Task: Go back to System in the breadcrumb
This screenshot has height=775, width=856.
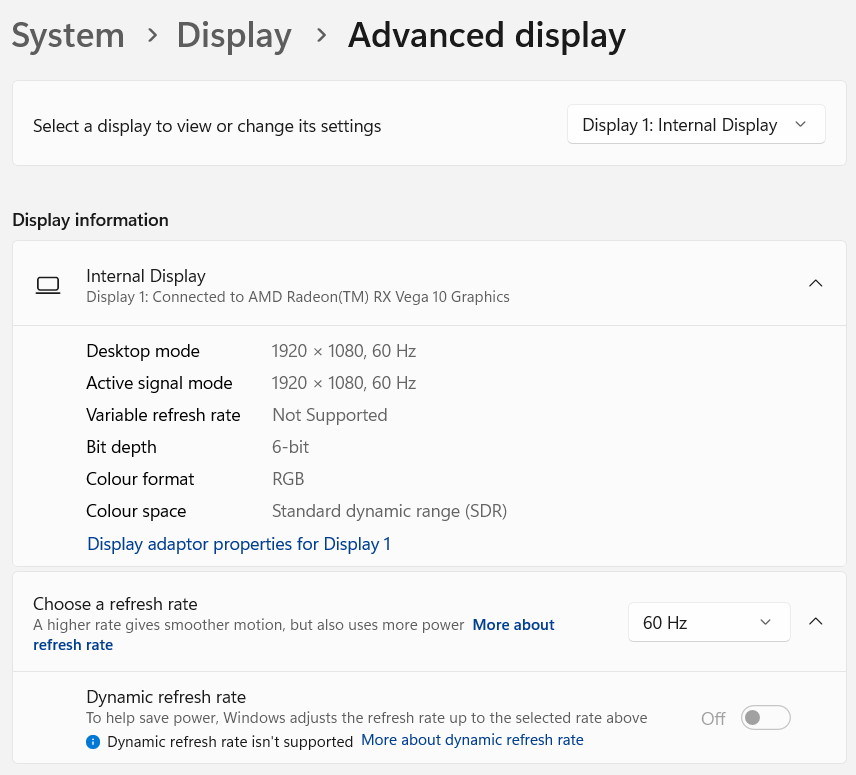Action: (68, 36)
